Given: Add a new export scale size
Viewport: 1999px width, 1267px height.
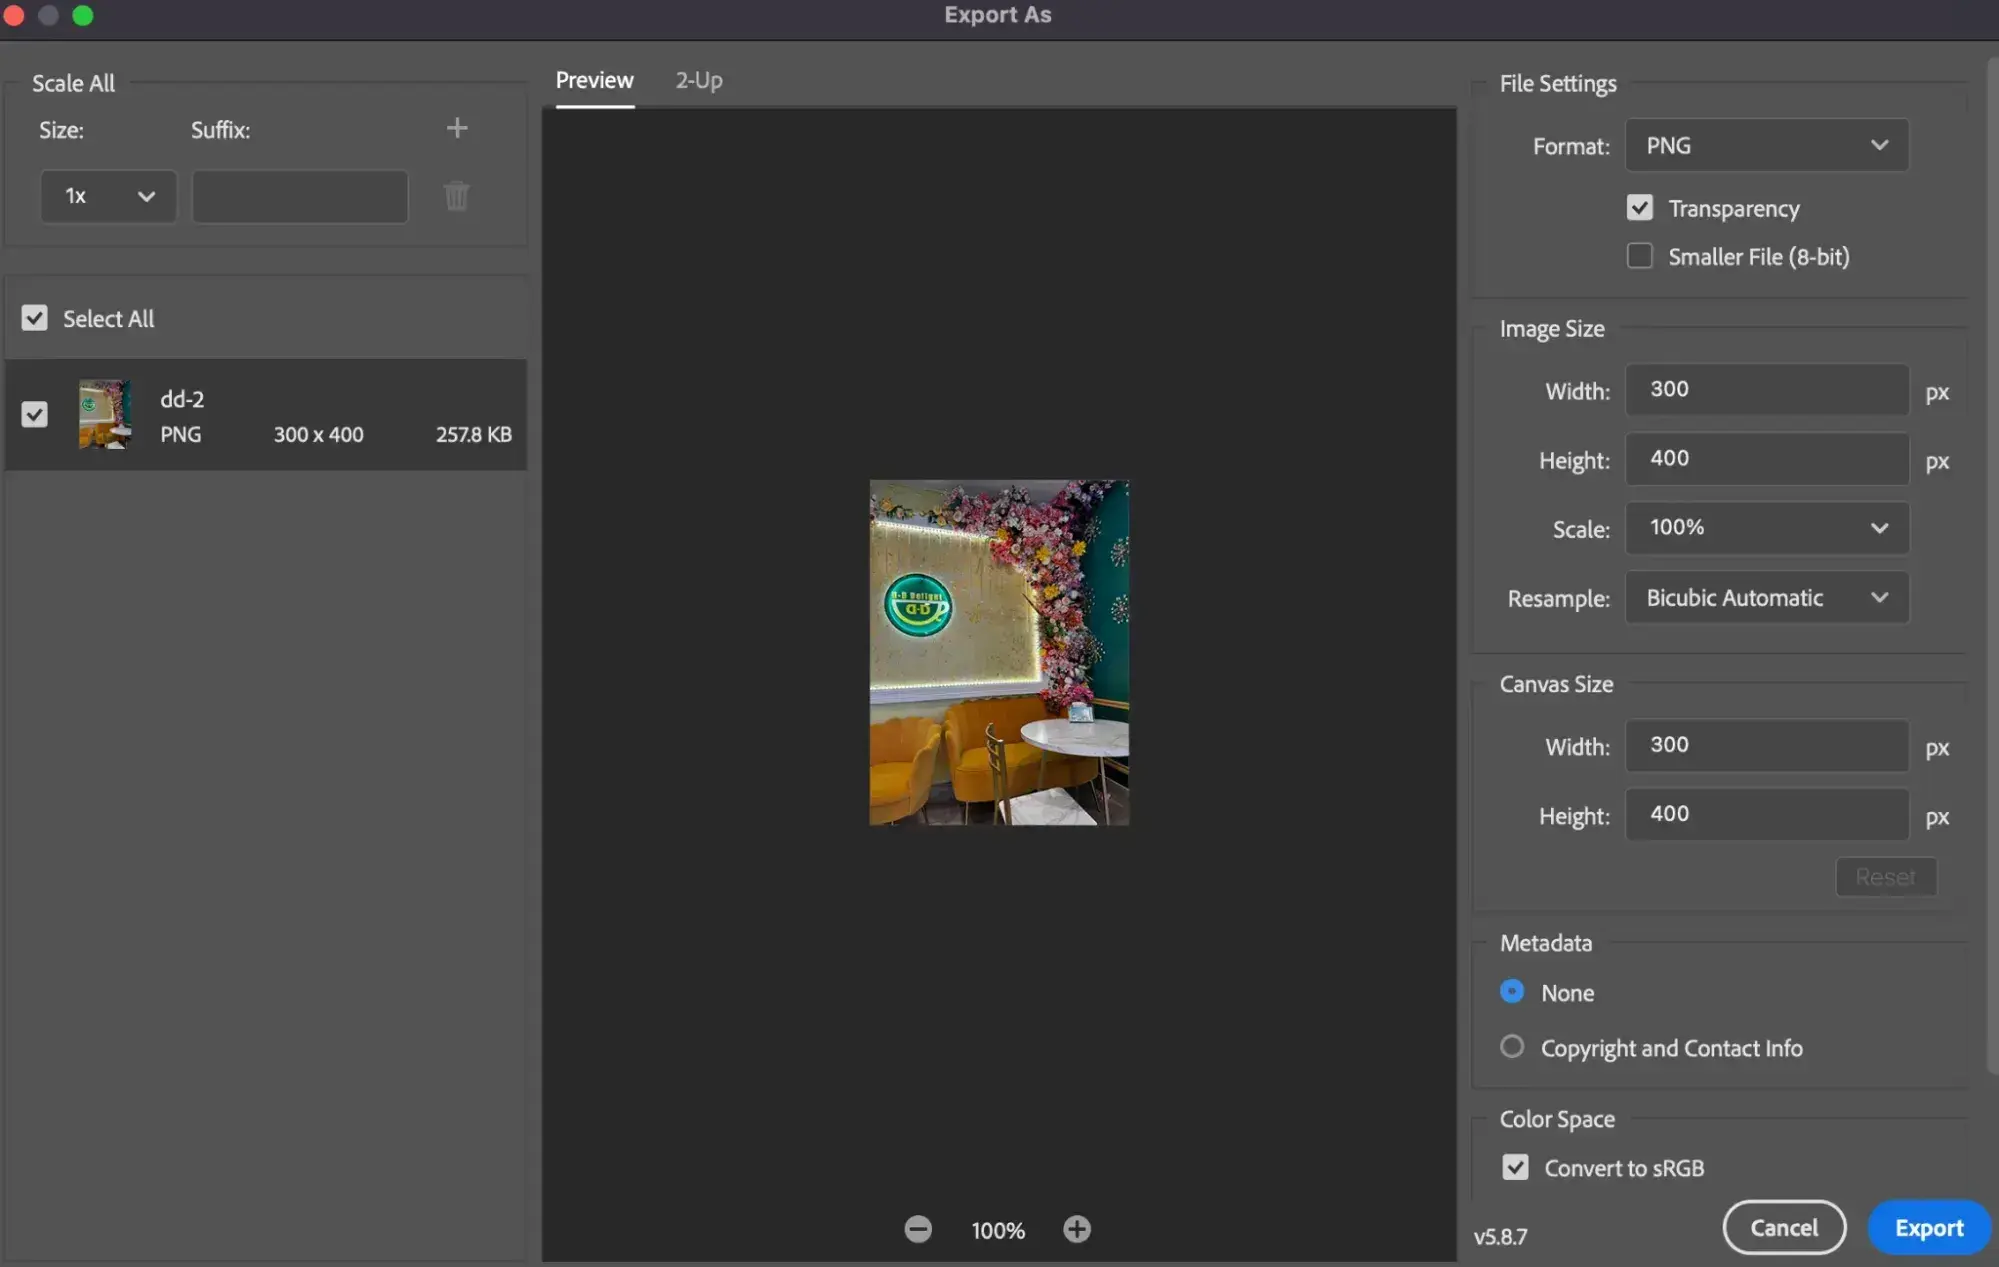Looking at the screenshot, I should 456,127.
